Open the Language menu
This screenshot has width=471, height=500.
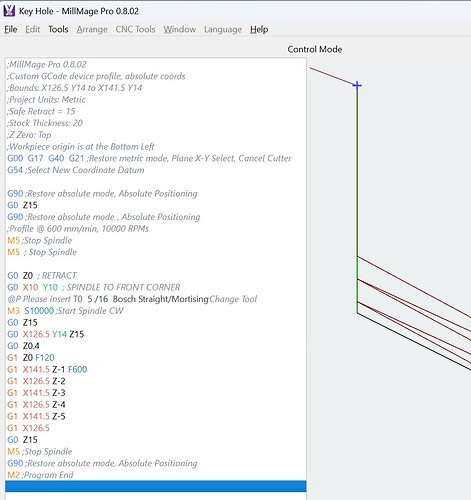[223, 29]
